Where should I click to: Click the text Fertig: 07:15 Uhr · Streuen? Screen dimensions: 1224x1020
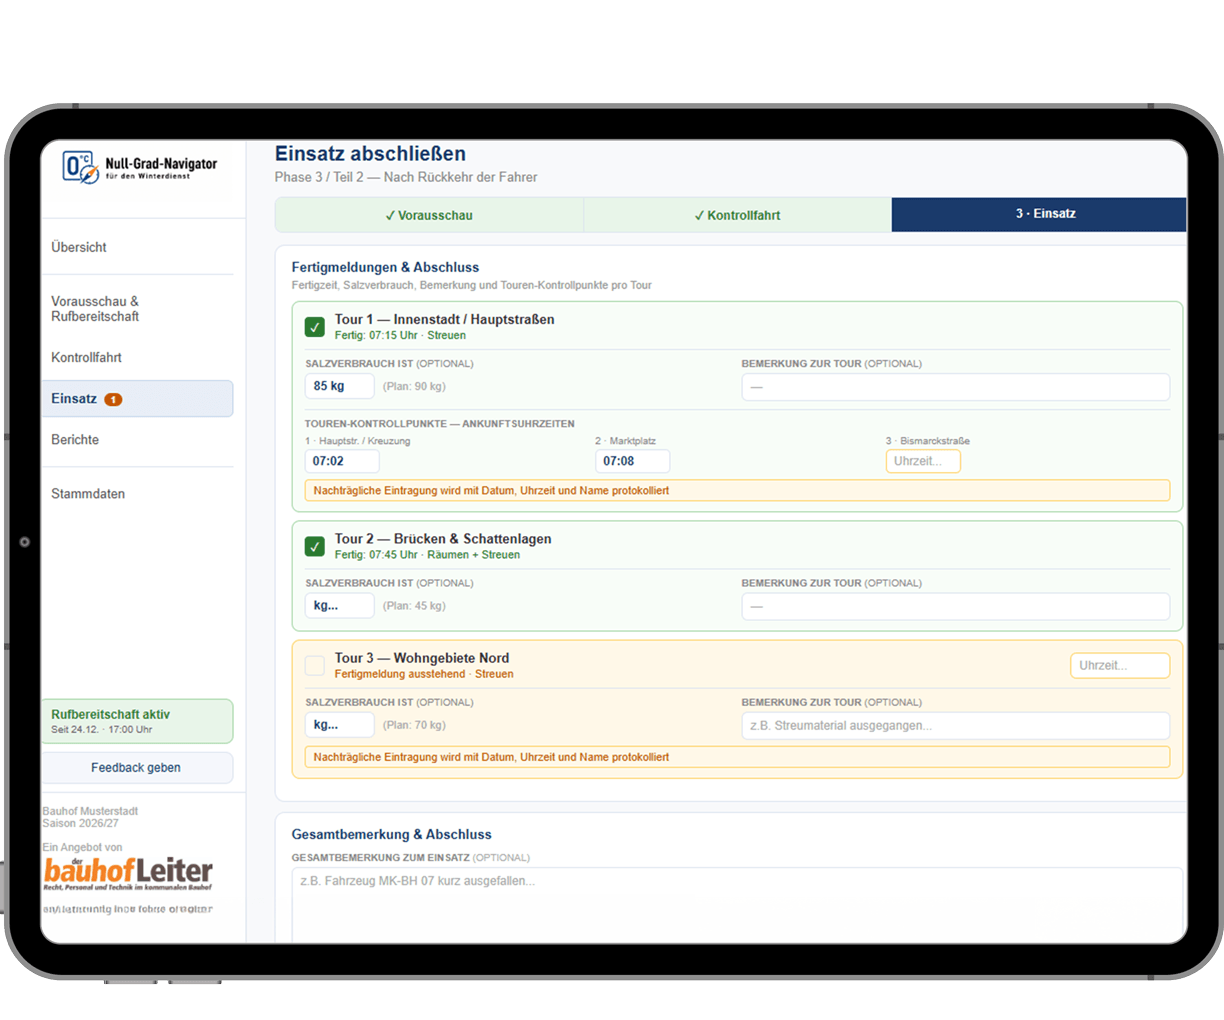(x=400, y=335)
